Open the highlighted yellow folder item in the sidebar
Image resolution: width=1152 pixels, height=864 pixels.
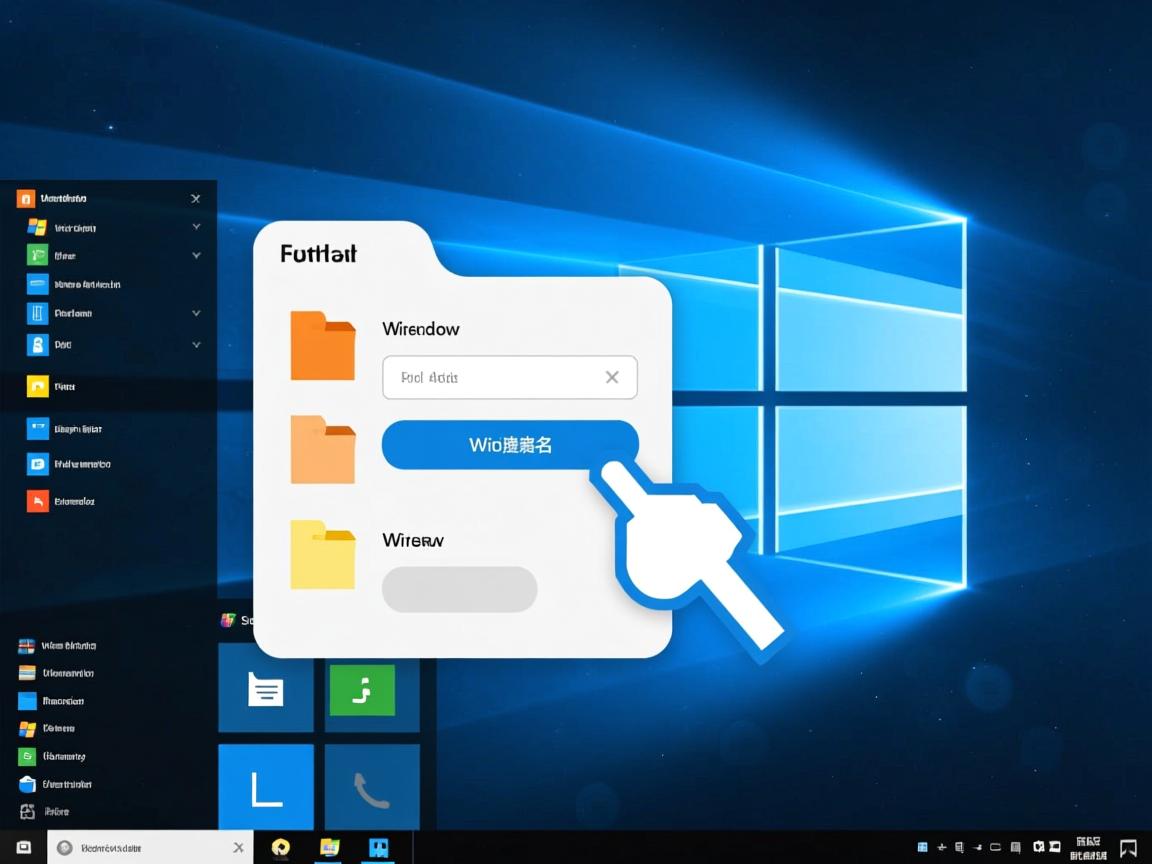40,386
